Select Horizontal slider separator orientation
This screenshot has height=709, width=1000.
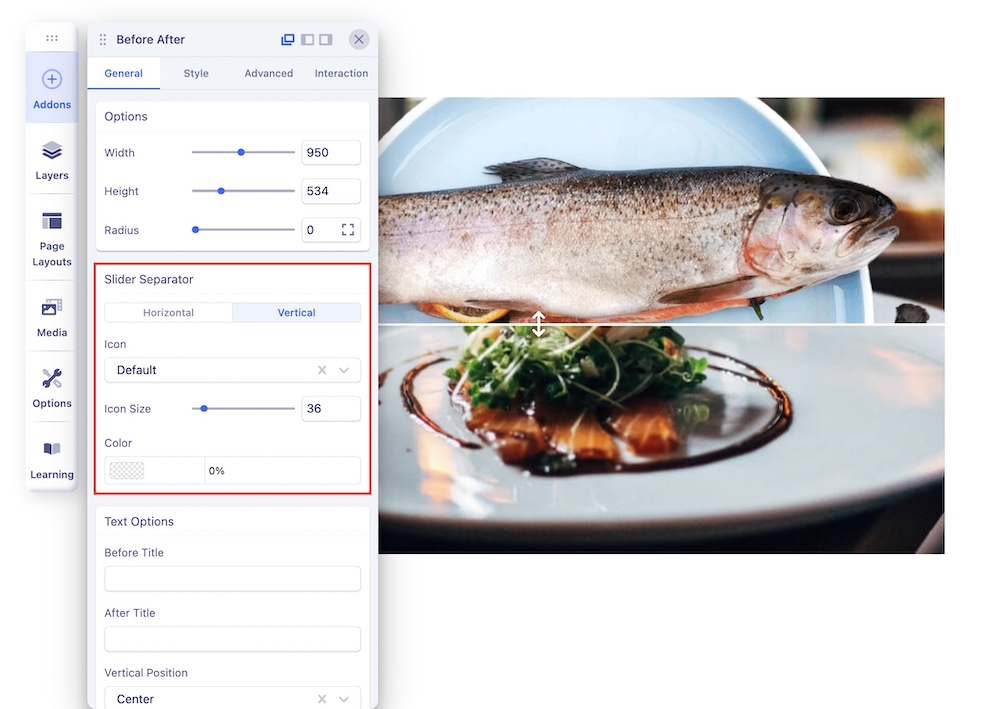pos(168,313)
